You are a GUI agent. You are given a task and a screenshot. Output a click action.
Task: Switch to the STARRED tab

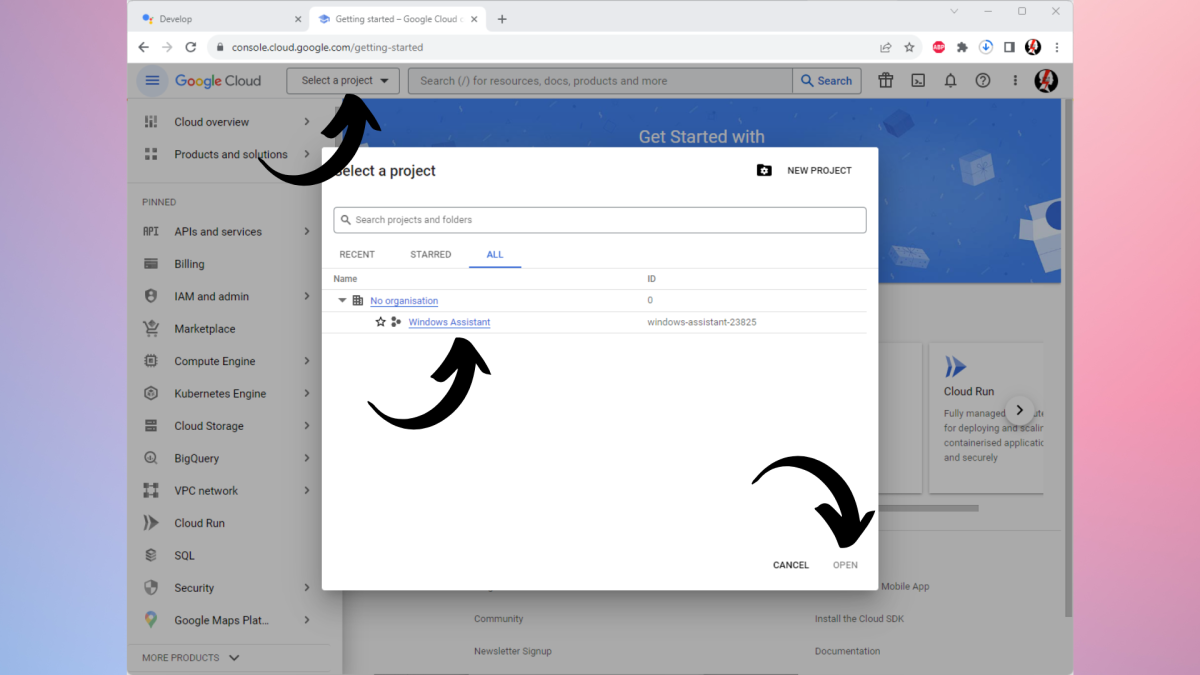(x=431, y=254)
